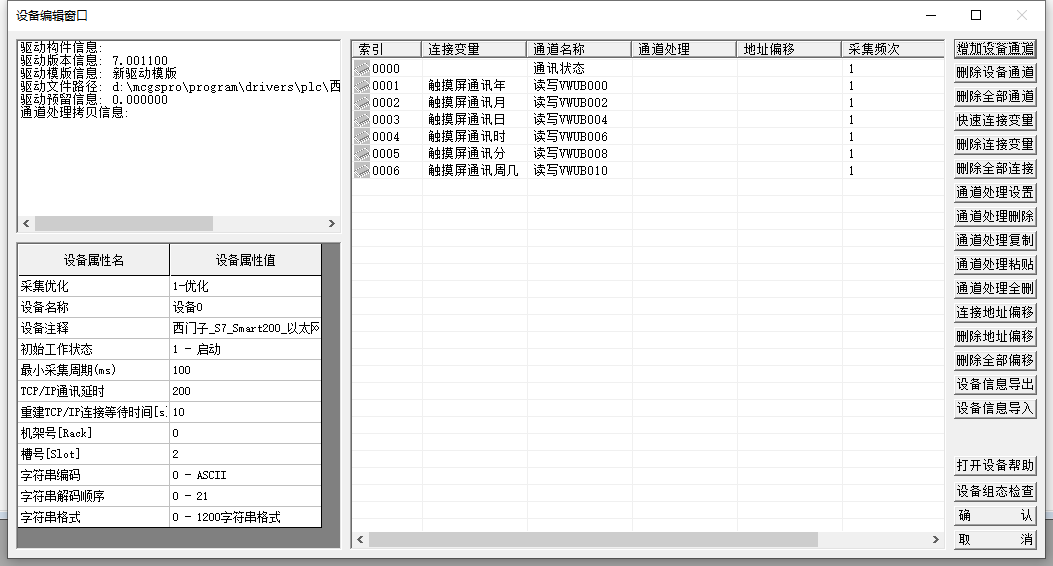Click 连接地址偏移 button
Image resolution: width=1053 pixels, height=566 pixels.
coord(995,312)
